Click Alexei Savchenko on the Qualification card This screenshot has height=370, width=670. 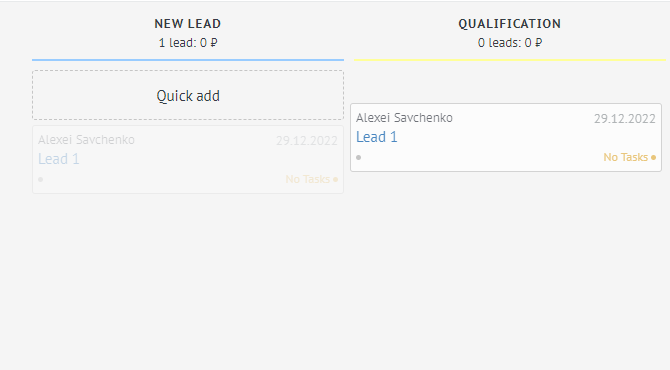(x=404, y=117)
